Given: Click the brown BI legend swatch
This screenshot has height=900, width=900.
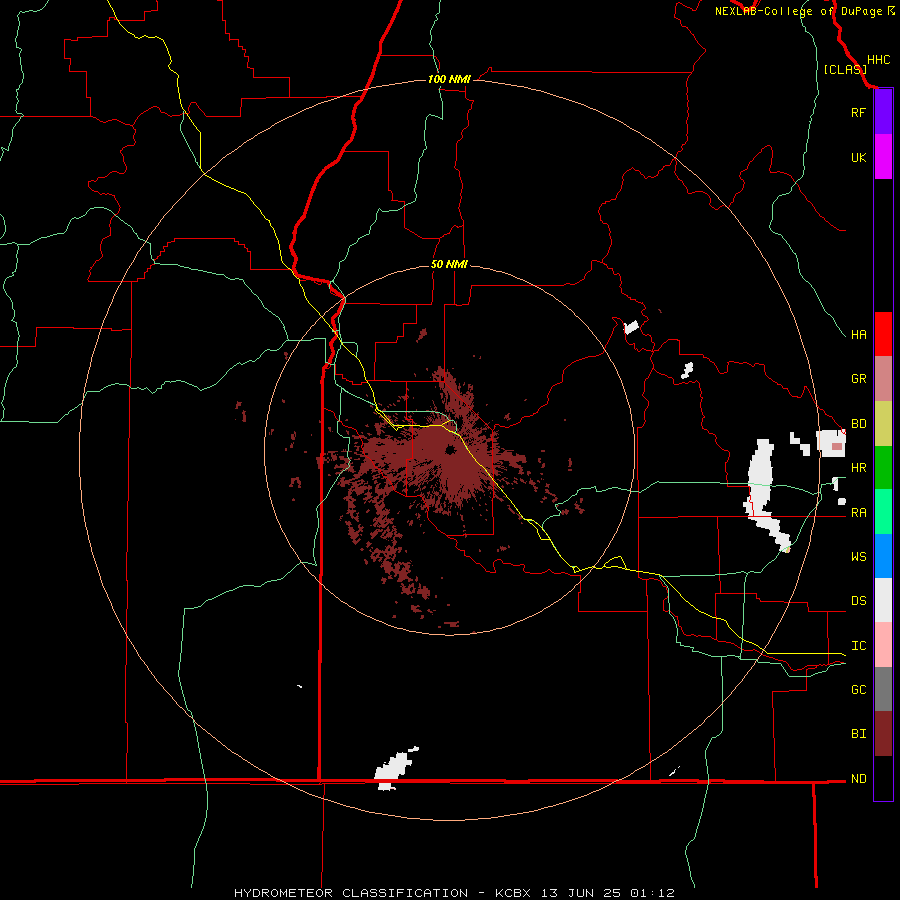Looking at the screenshot, I should [x=883, y=734].
